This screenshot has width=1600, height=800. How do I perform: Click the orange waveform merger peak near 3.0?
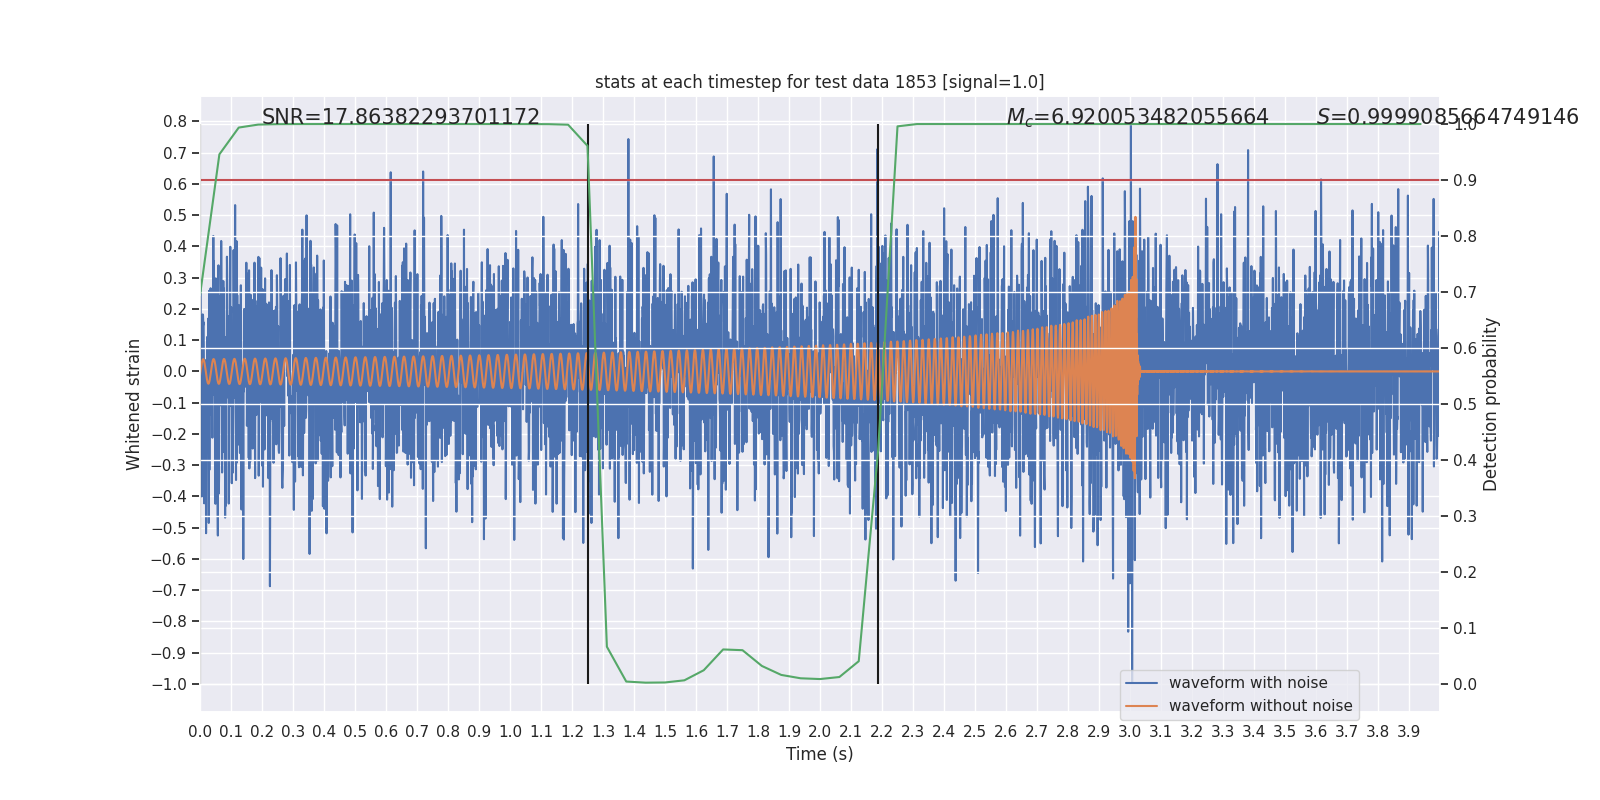point(1136,222)
